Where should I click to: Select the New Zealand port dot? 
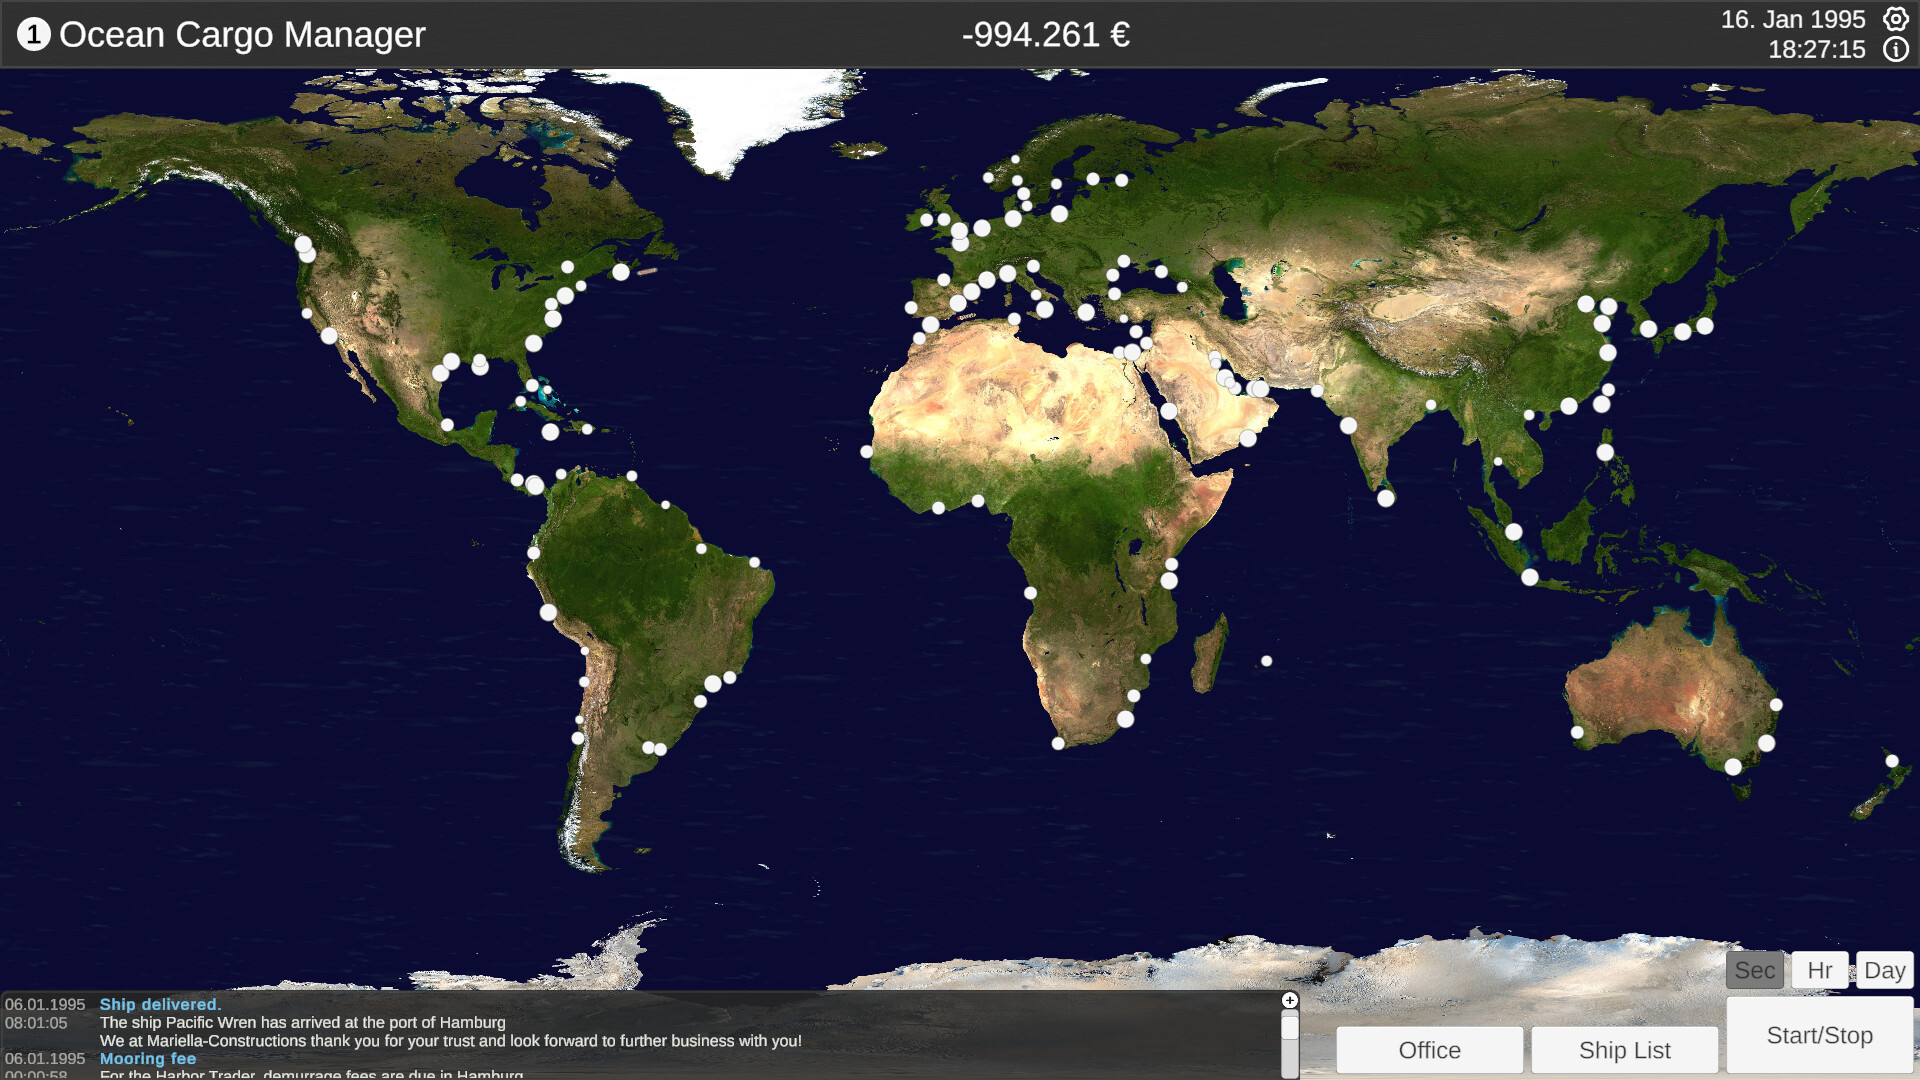(1892, 761)
